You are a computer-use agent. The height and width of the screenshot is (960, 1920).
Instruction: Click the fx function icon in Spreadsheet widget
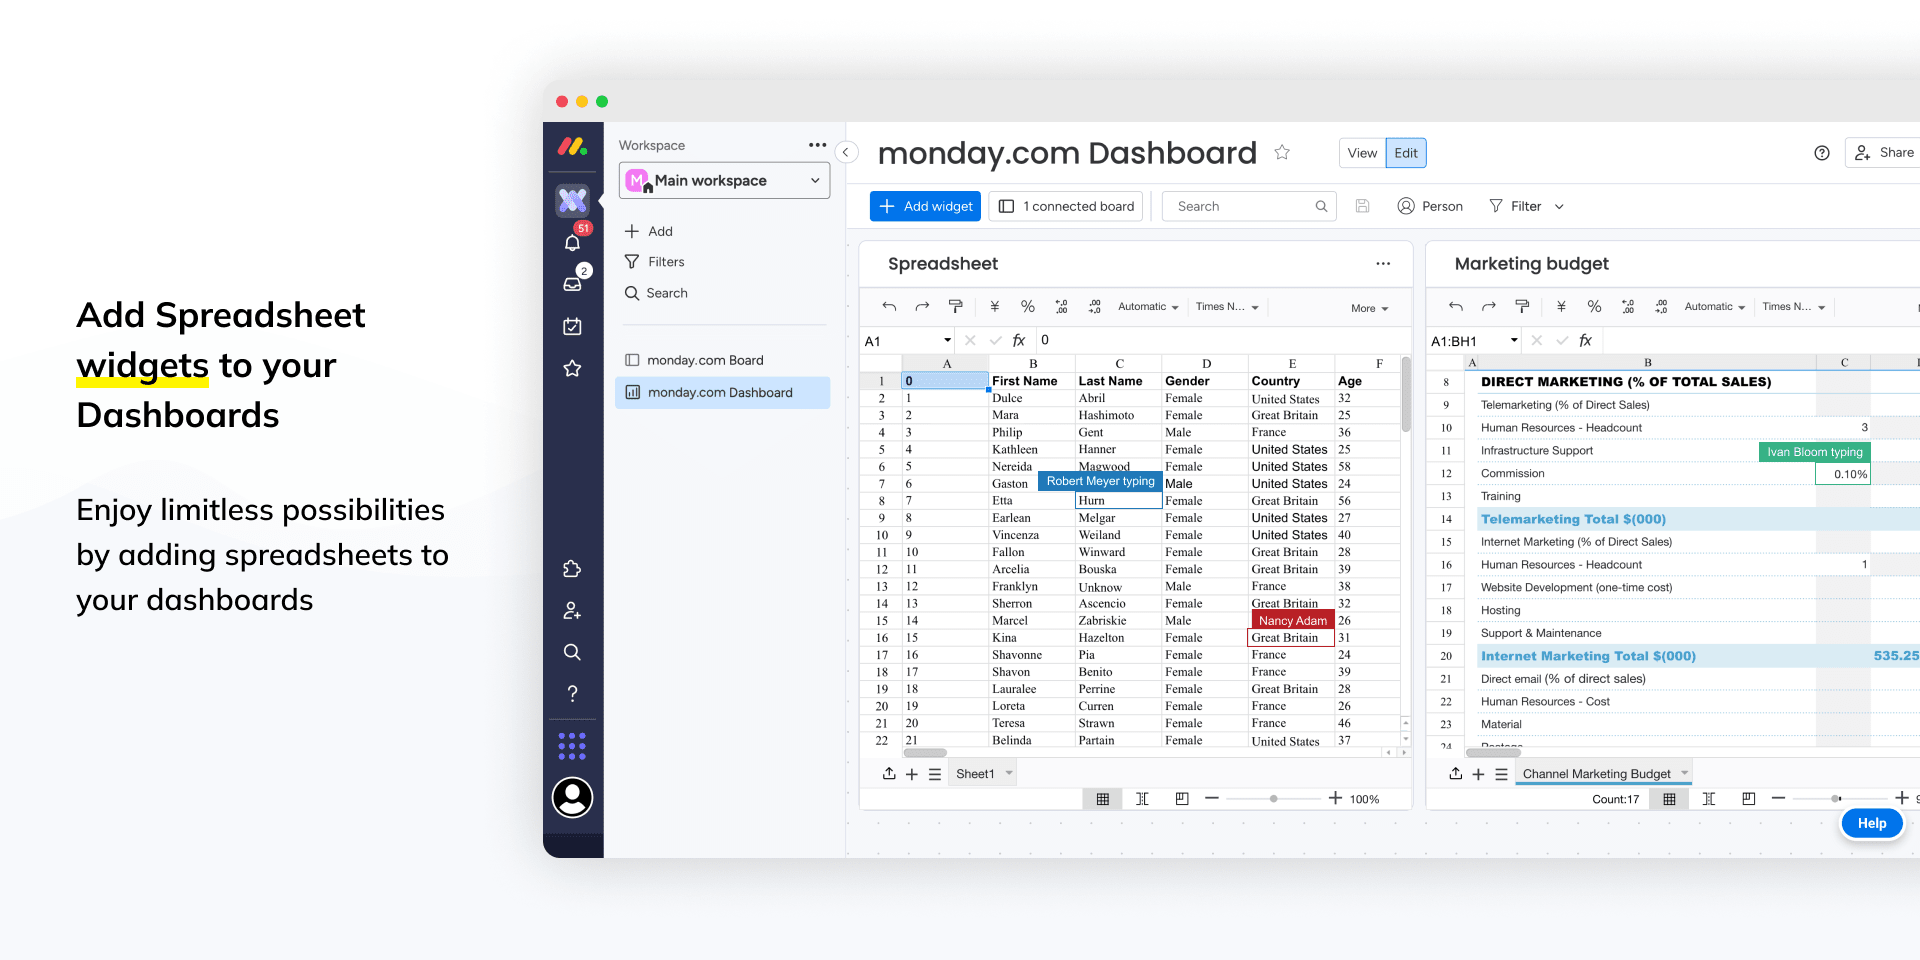[1019, 340]
